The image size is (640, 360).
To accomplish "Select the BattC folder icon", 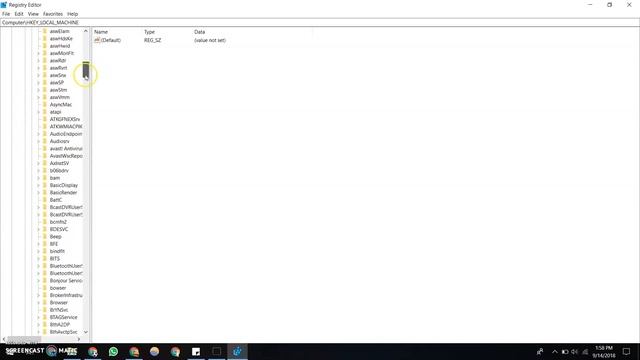I will [45, 200].
